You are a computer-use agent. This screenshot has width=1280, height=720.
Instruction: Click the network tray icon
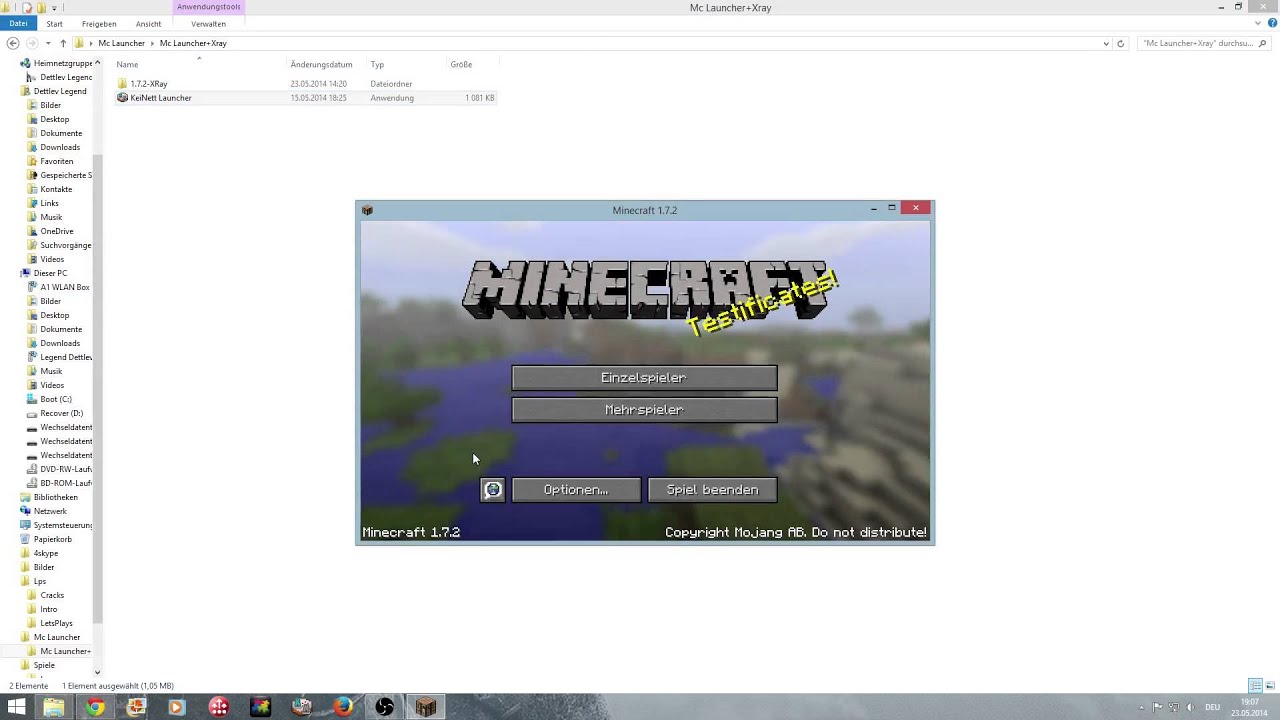click(x=1174, y=707)
